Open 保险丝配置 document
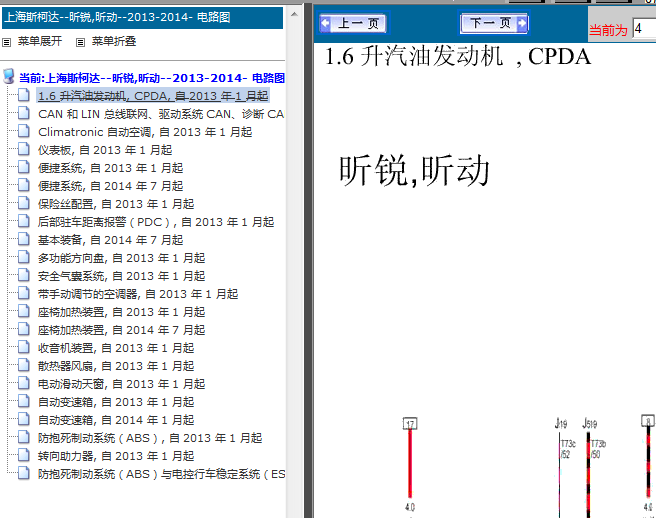656x518 pixels. pos(116,204)
